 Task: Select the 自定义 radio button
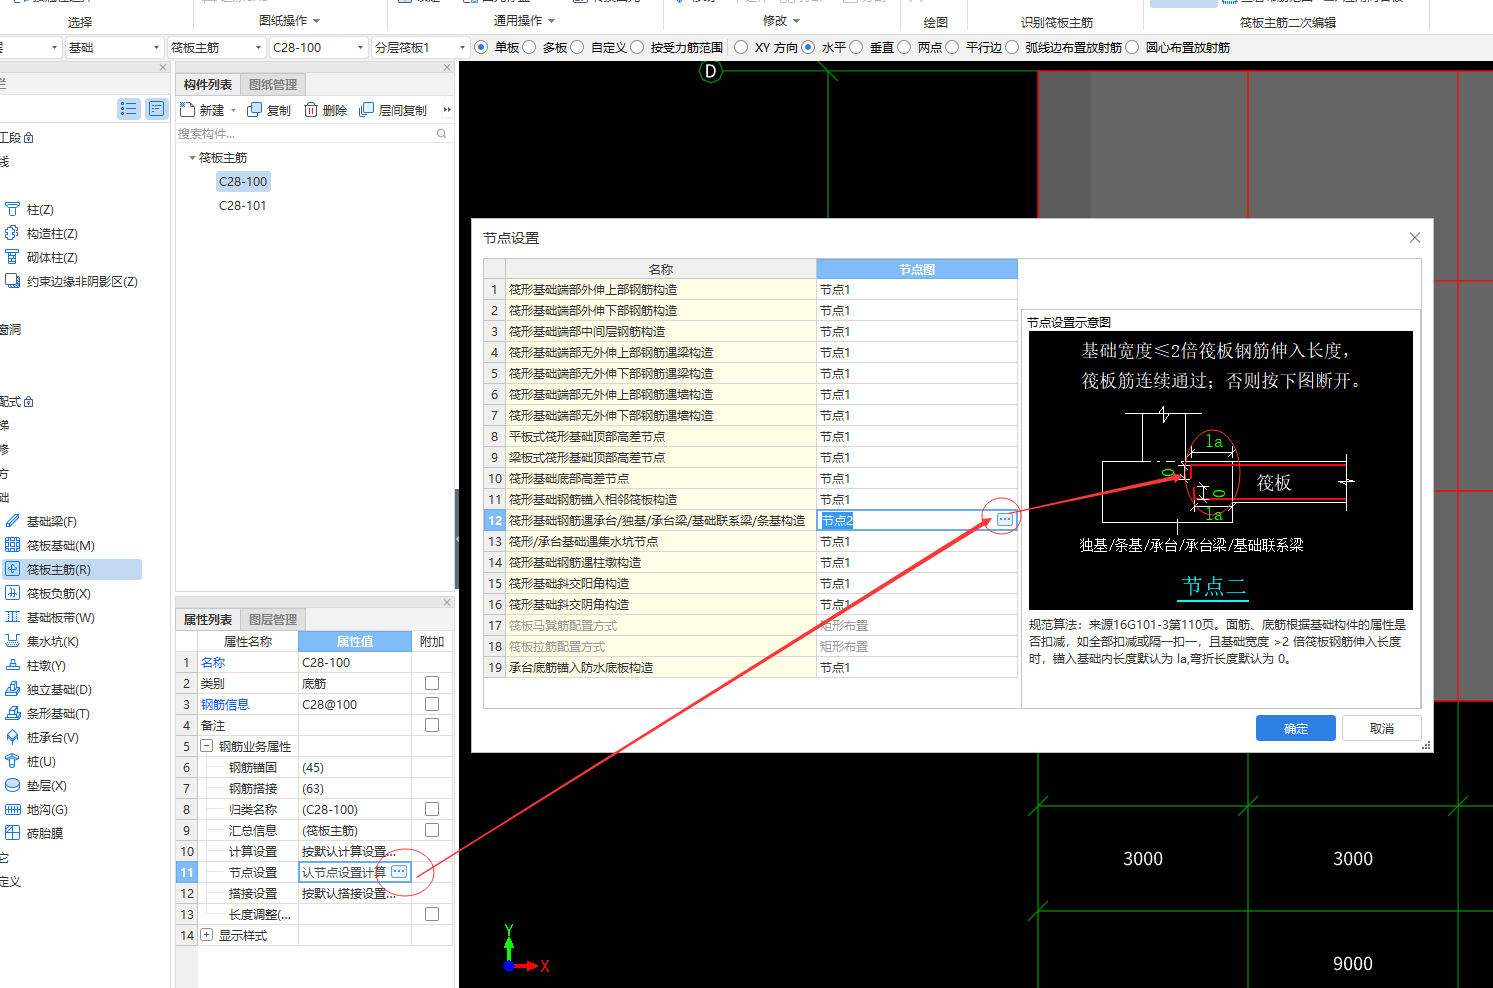pos(577,47)
